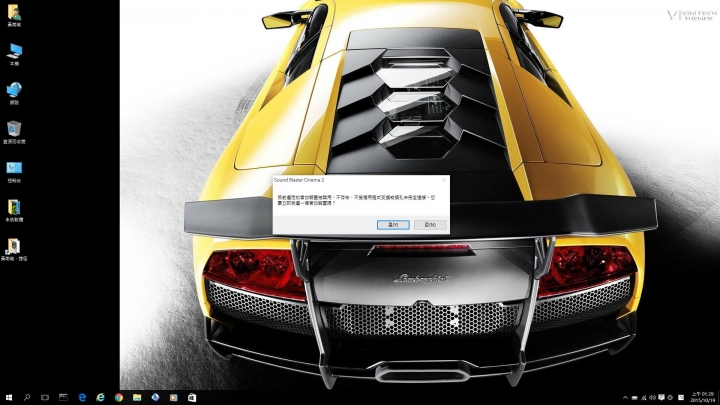Open the taskbar clock and date
This screenshot has height=405, width=720.
coord(702,398)
